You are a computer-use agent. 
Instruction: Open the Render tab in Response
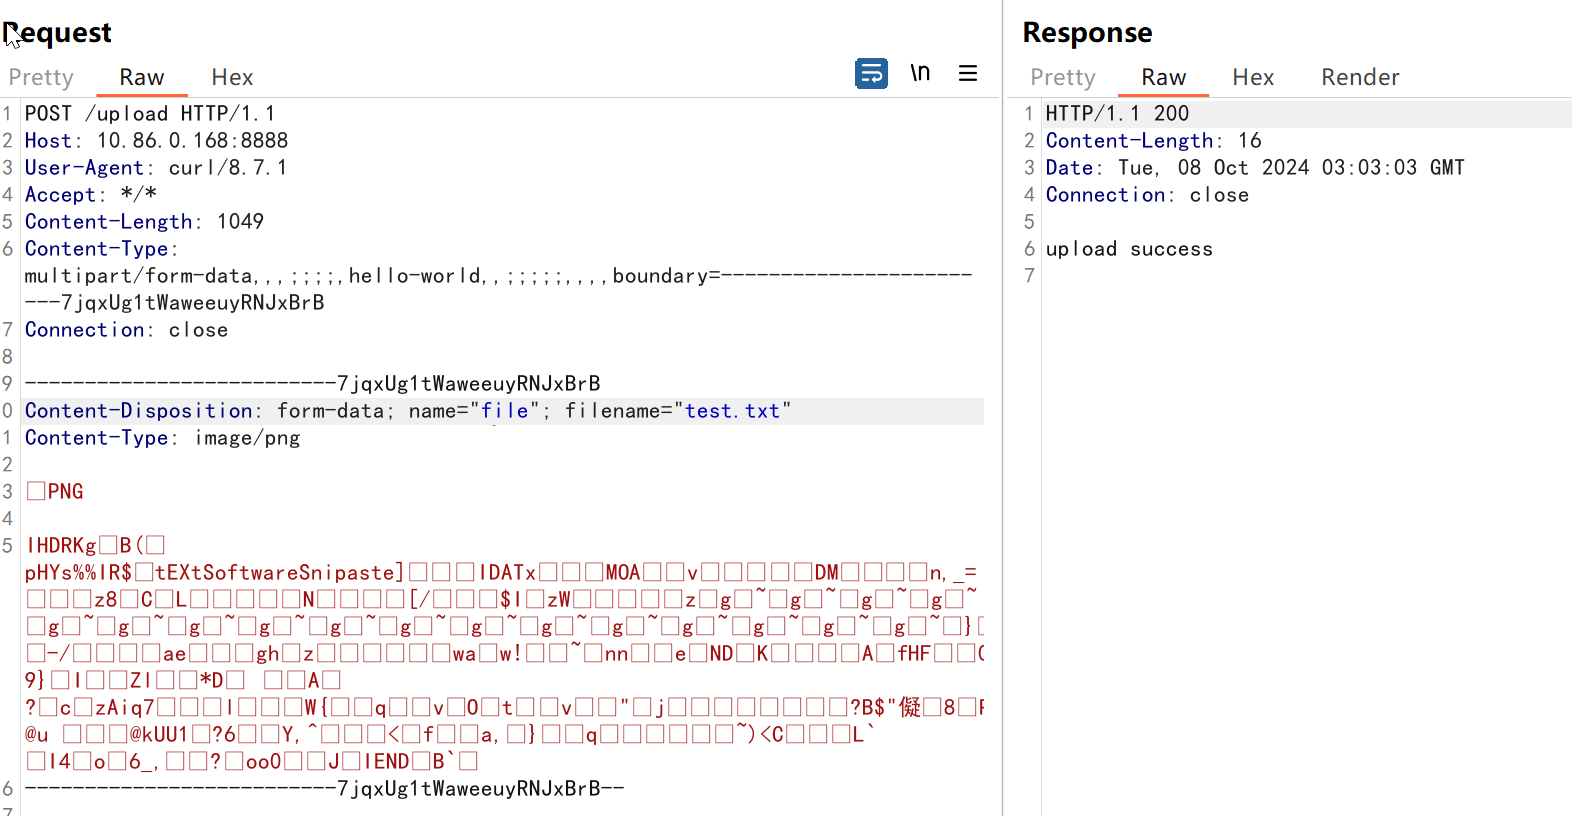(1359, 77)
